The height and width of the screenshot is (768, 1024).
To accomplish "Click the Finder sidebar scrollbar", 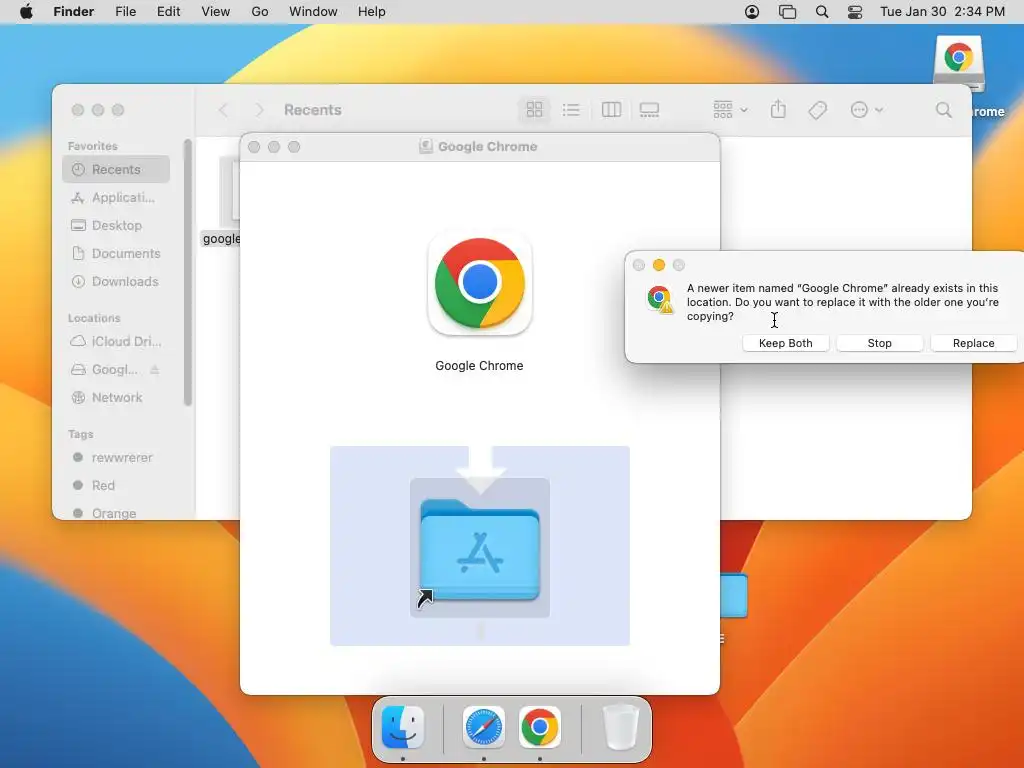I will [188, 272].
